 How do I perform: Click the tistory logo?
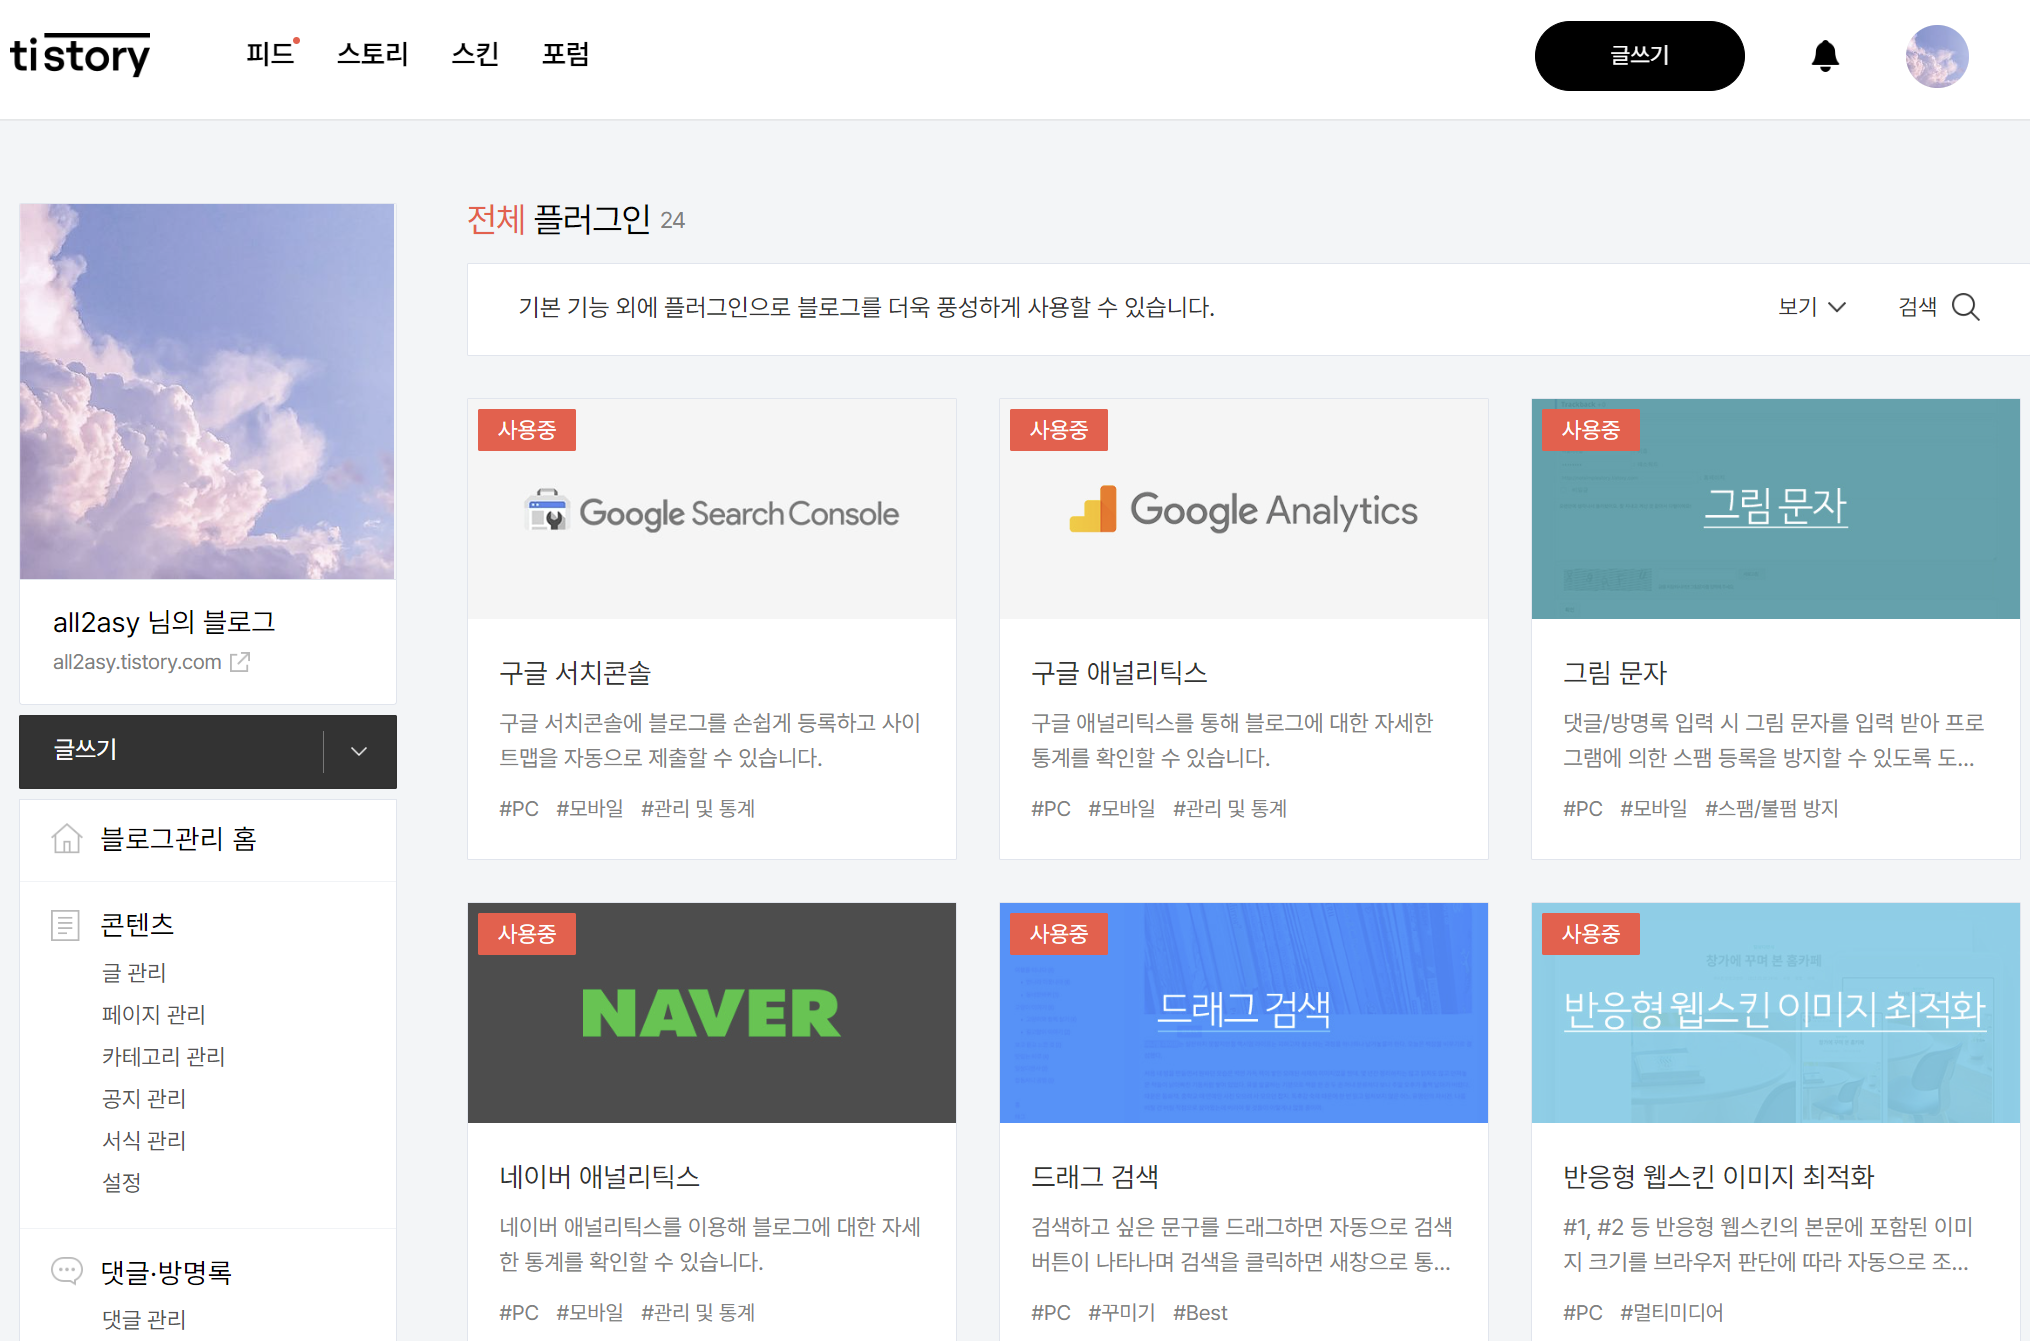[80, 54]
